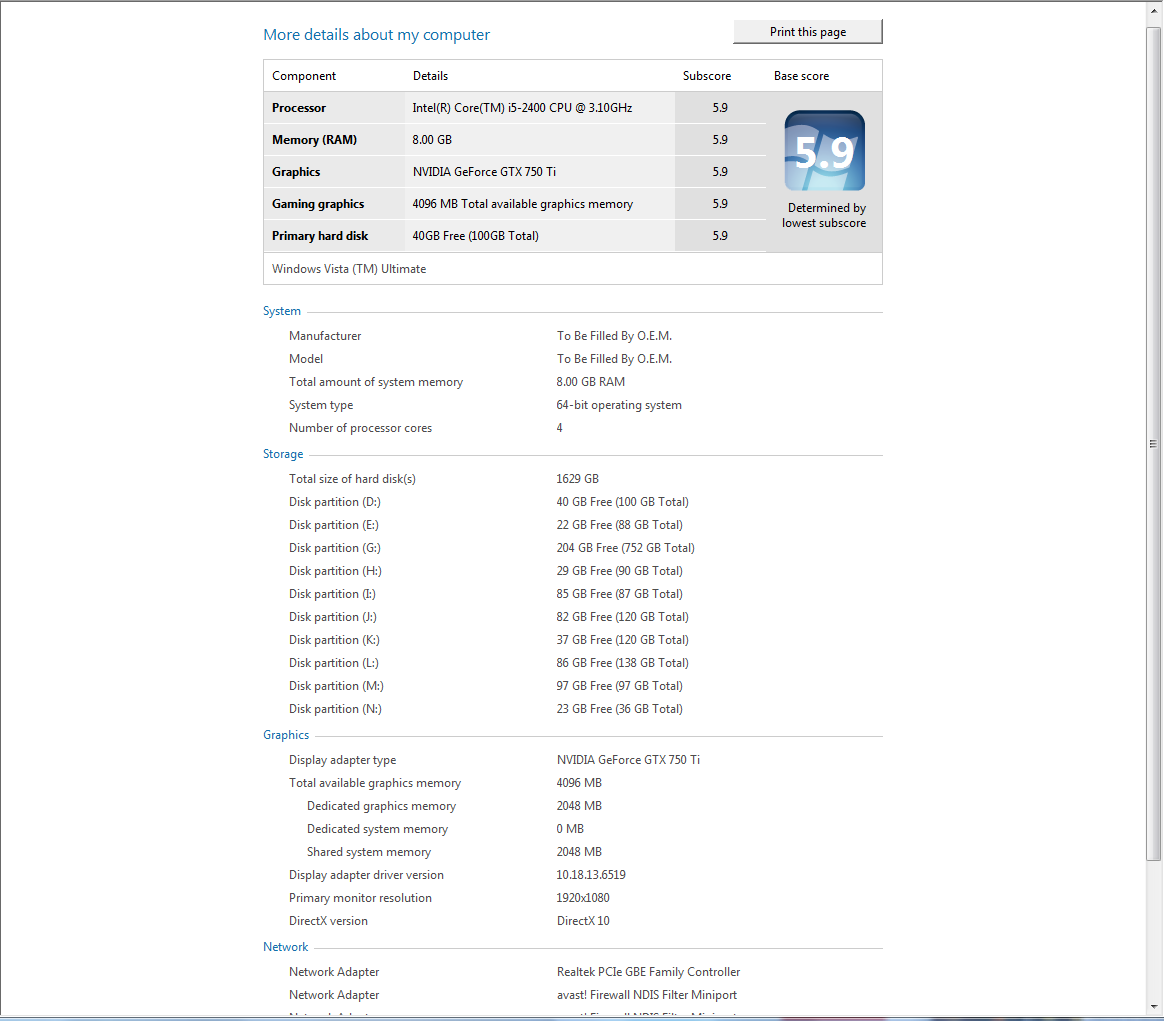Click the 0 MB dedicated system memory value
The image size is (1164, 1021).
(x=570, y=829)
